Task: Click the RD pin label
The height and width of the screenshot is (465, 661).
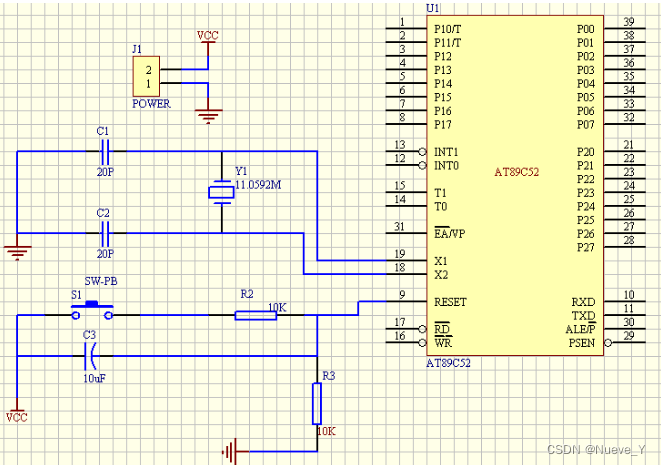Action: [442, 329]
